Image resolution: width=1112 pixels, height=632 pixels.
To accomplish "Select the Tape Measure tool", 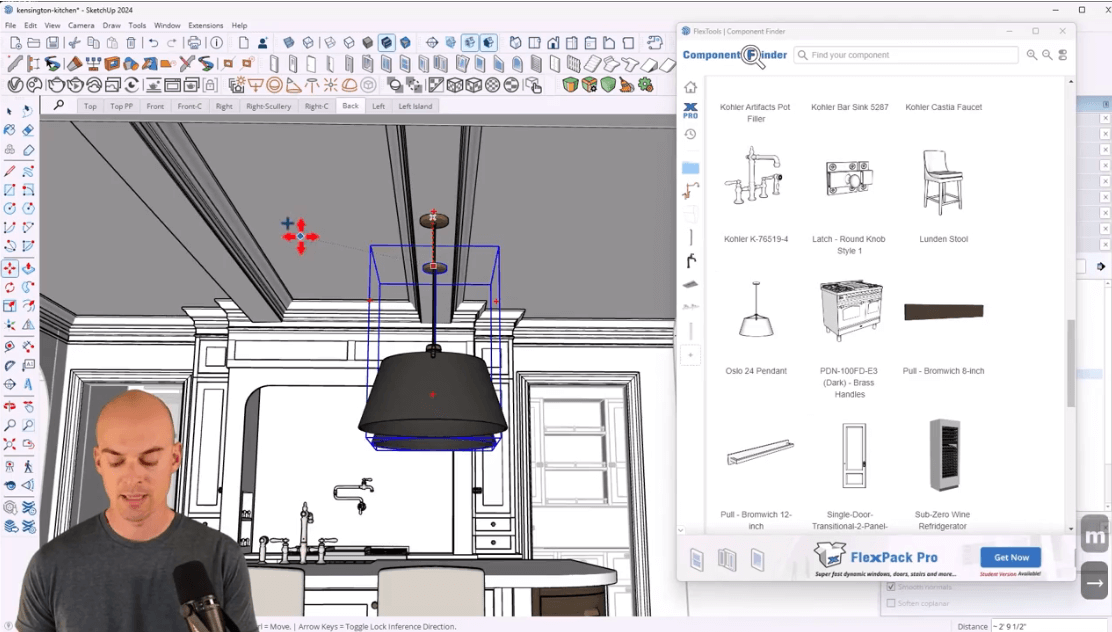I will point(10,346).
